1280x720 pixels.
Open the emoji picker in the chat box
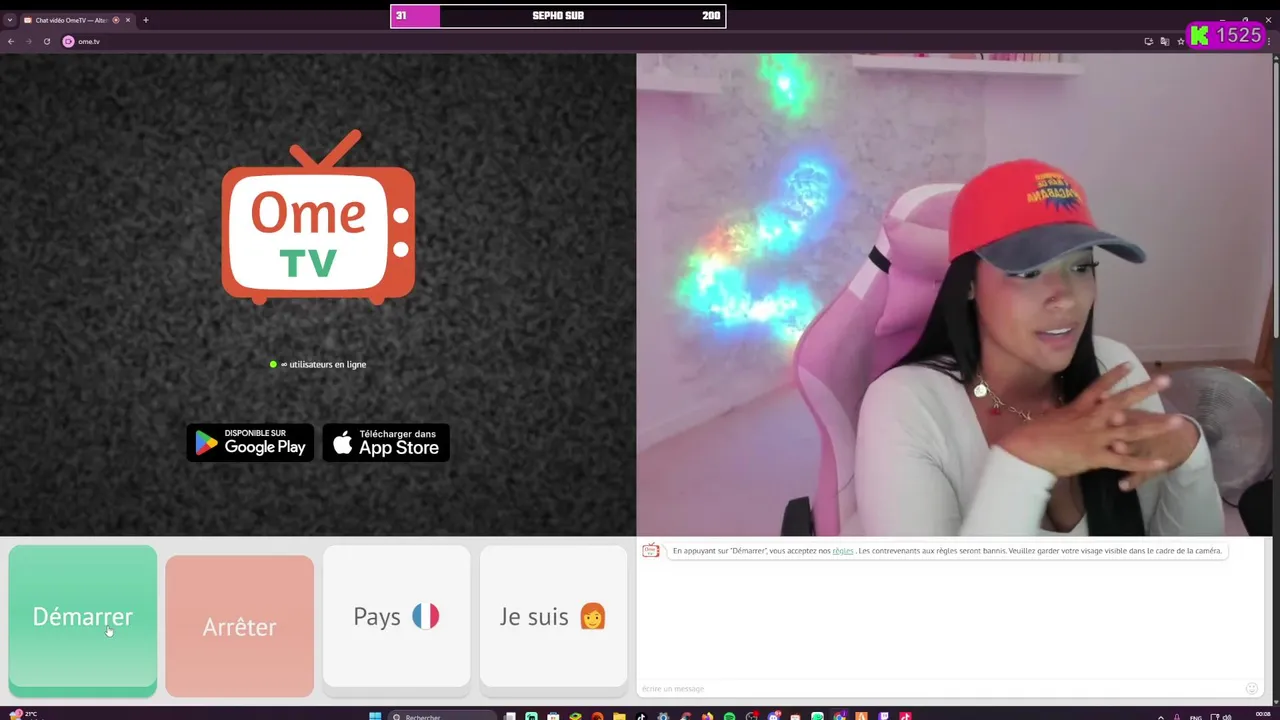(1251, 688)
